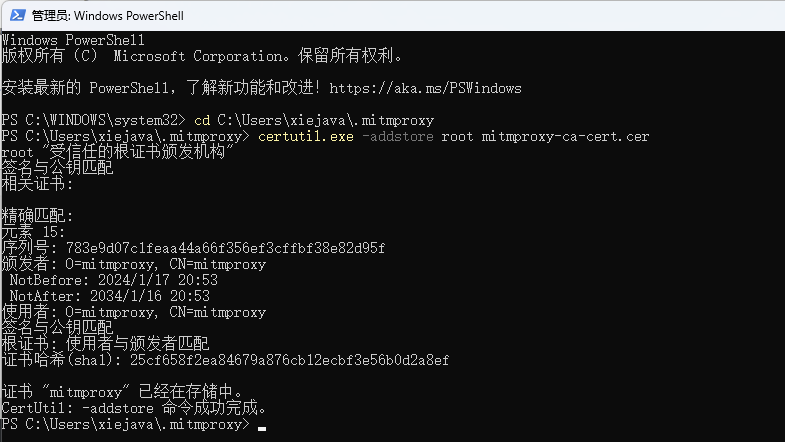The width and height of the screenshot is (785, 442).
Task: Click the '证书 "mitmproxy" 已经在存储中' message
Action: click(x=123, y=392)
